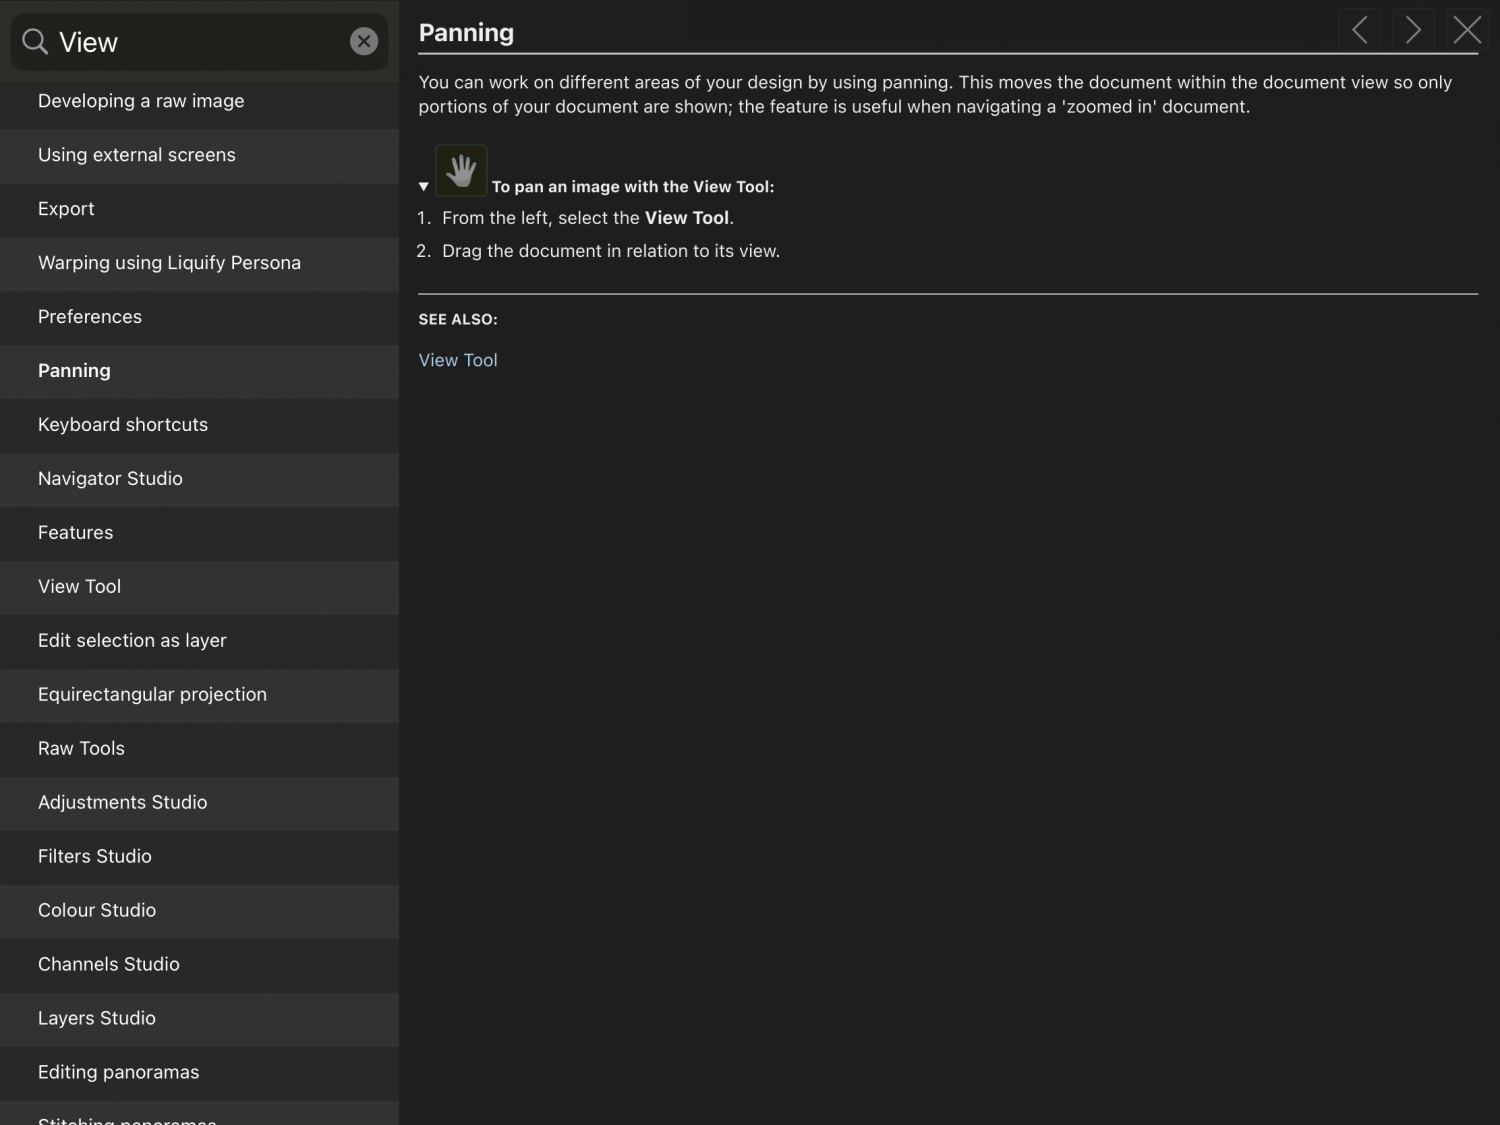This screenshot has width=1500, height=1125.
Task: Clear the search field text
Action: coord(364,41)
